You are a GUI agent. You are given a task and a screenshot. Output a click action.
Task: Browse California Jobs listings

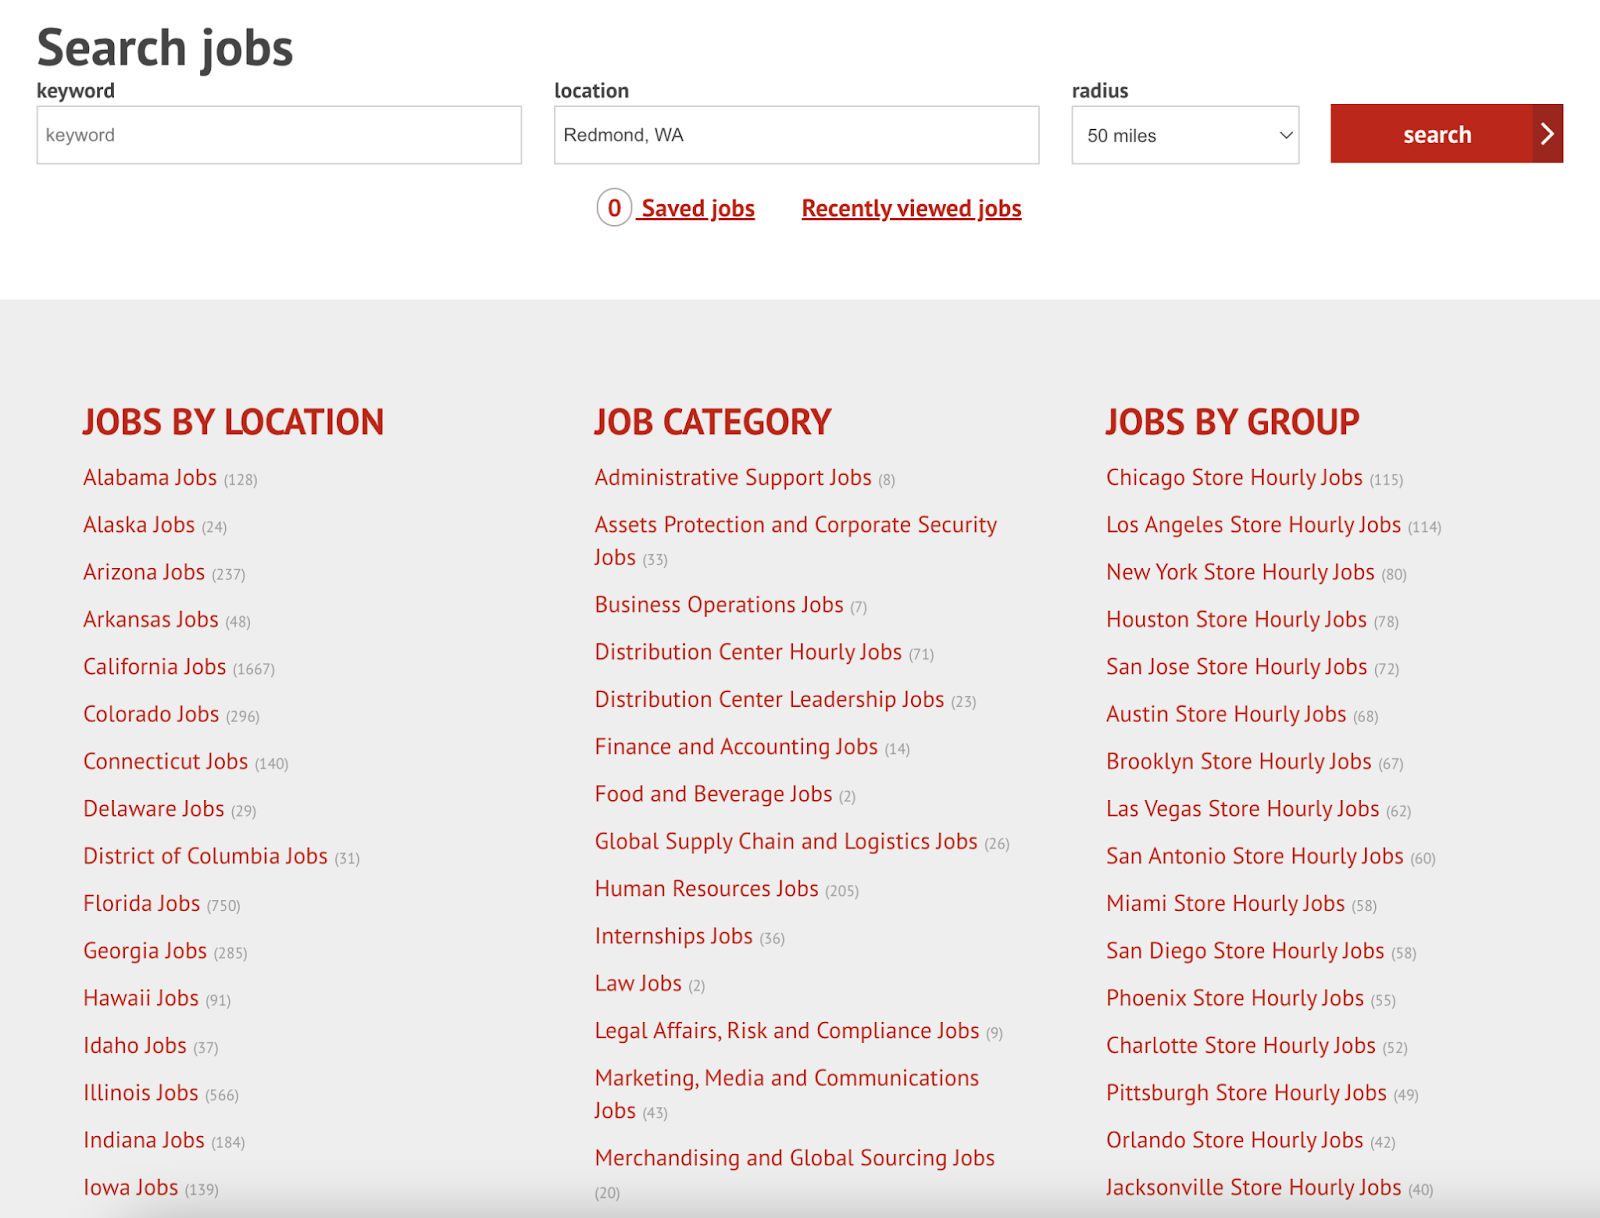click(154, 666)
